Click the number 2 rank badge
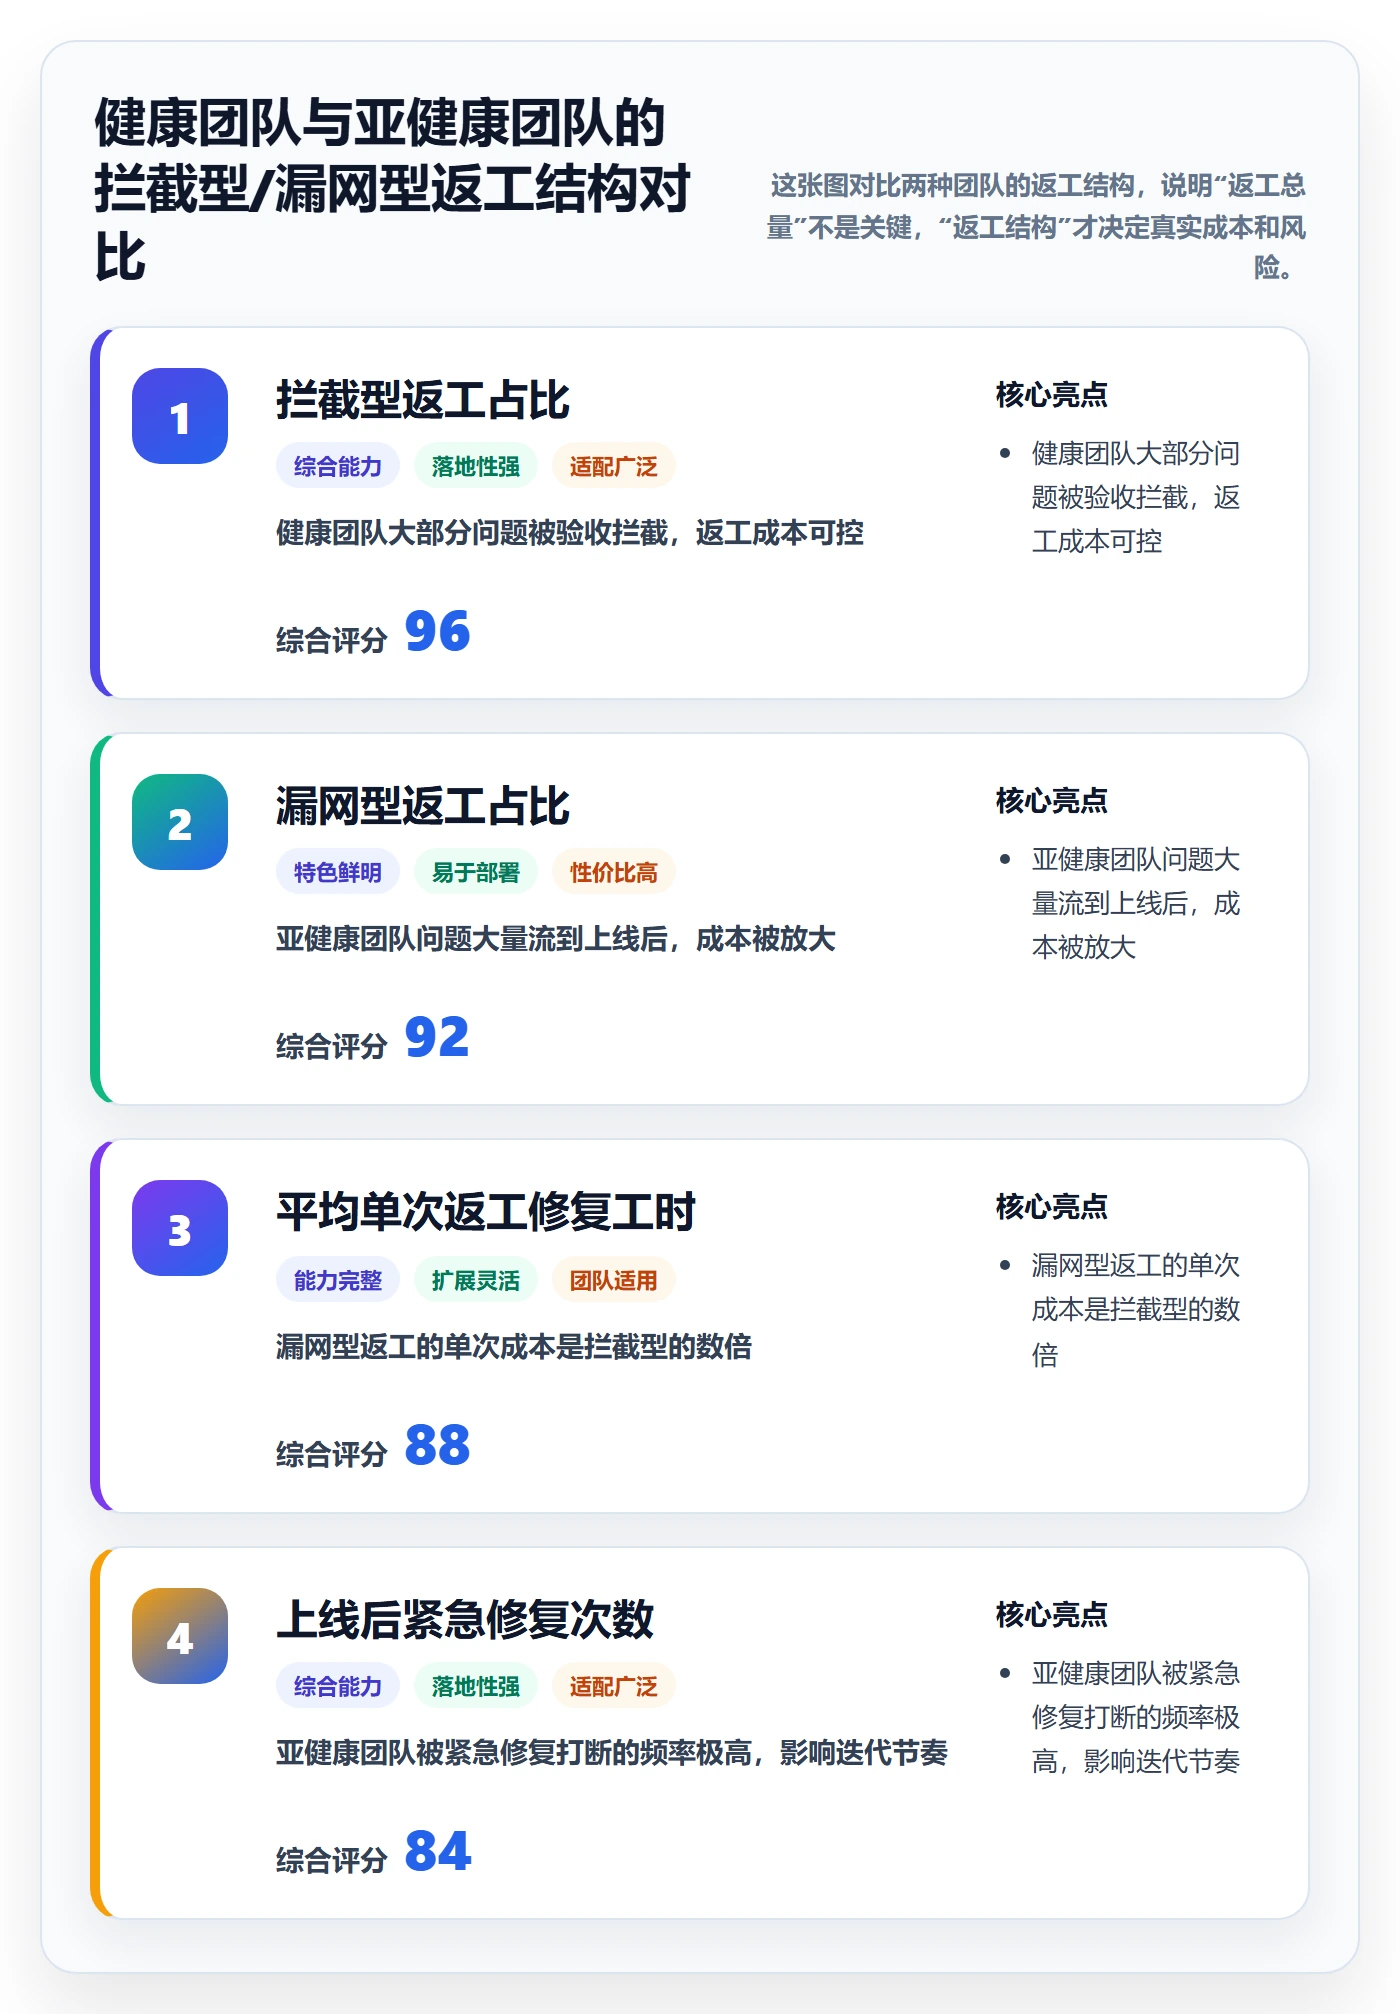 180,822
